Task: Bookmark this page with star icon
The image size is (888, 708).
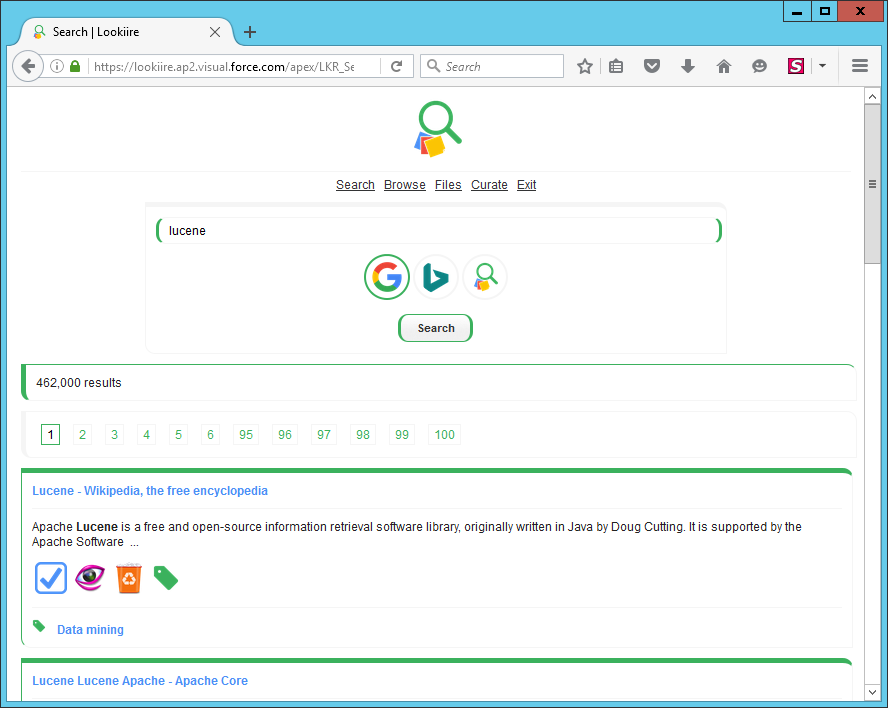Action: pos(585,66)
